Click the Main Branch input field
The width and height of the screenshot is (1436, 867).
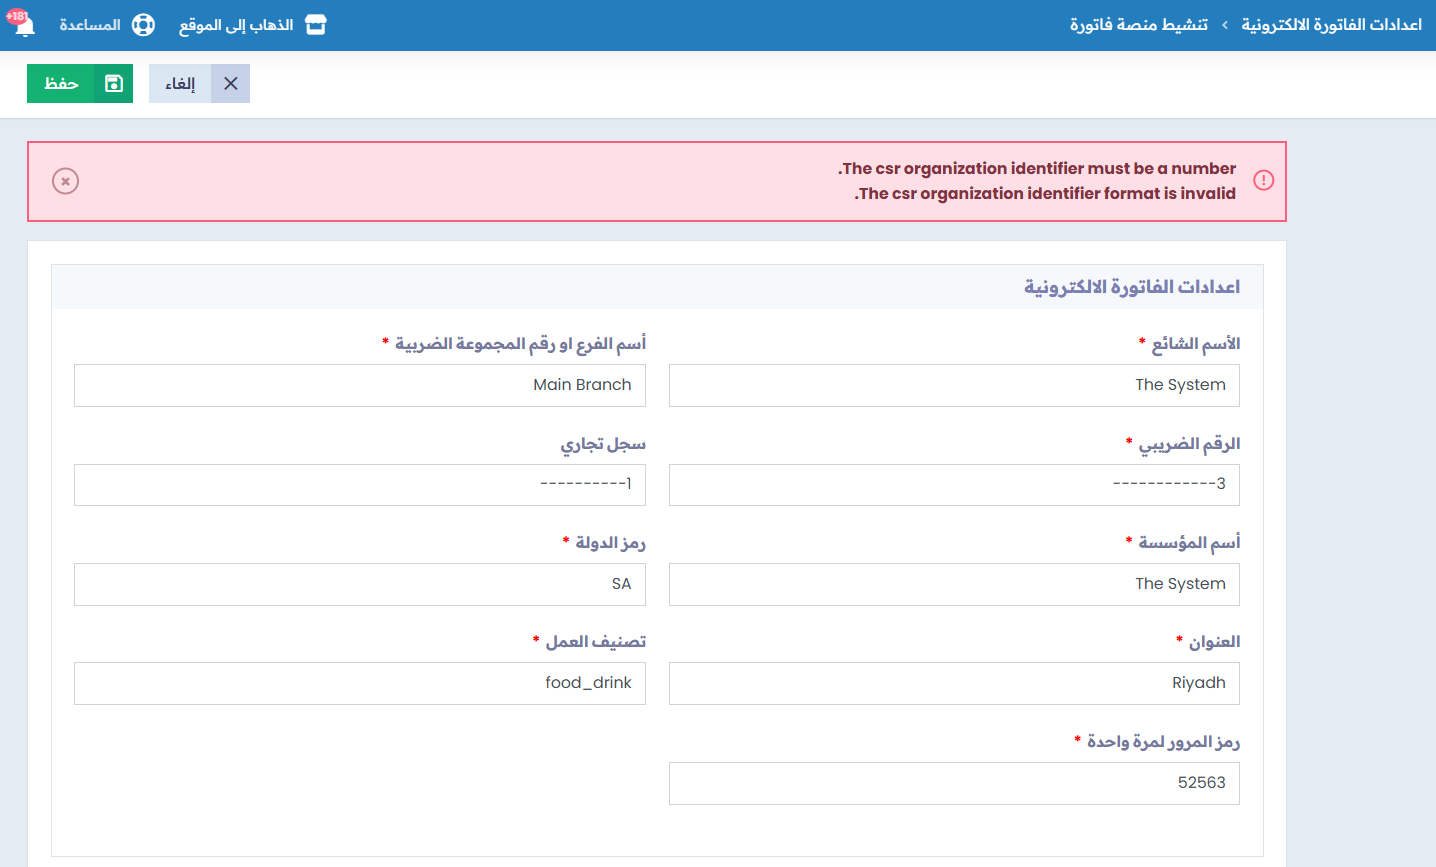[x=360, y=385]
